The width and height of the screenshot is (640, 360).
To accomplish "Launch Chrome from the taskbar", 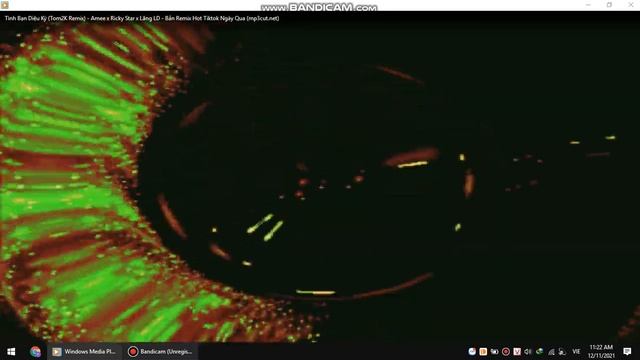I will (36, 351).
